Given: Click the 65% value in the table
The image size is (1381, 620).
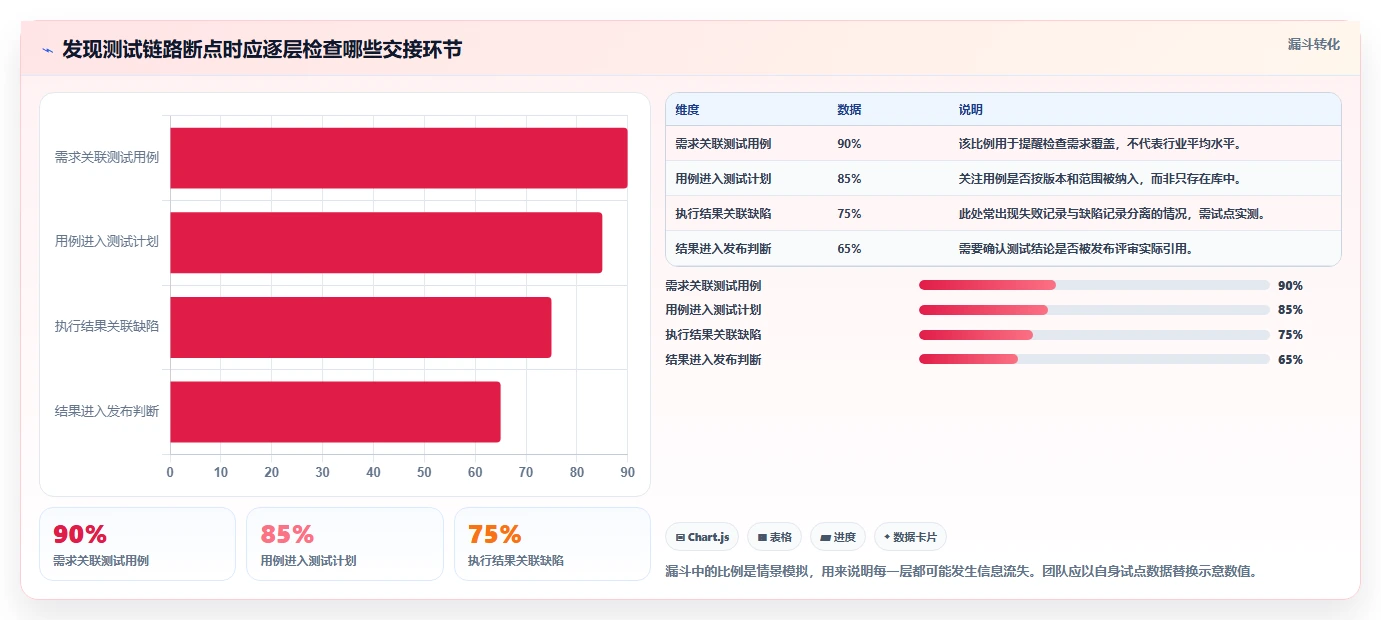Looking at the screenshot, I should (x=849, y=249).
